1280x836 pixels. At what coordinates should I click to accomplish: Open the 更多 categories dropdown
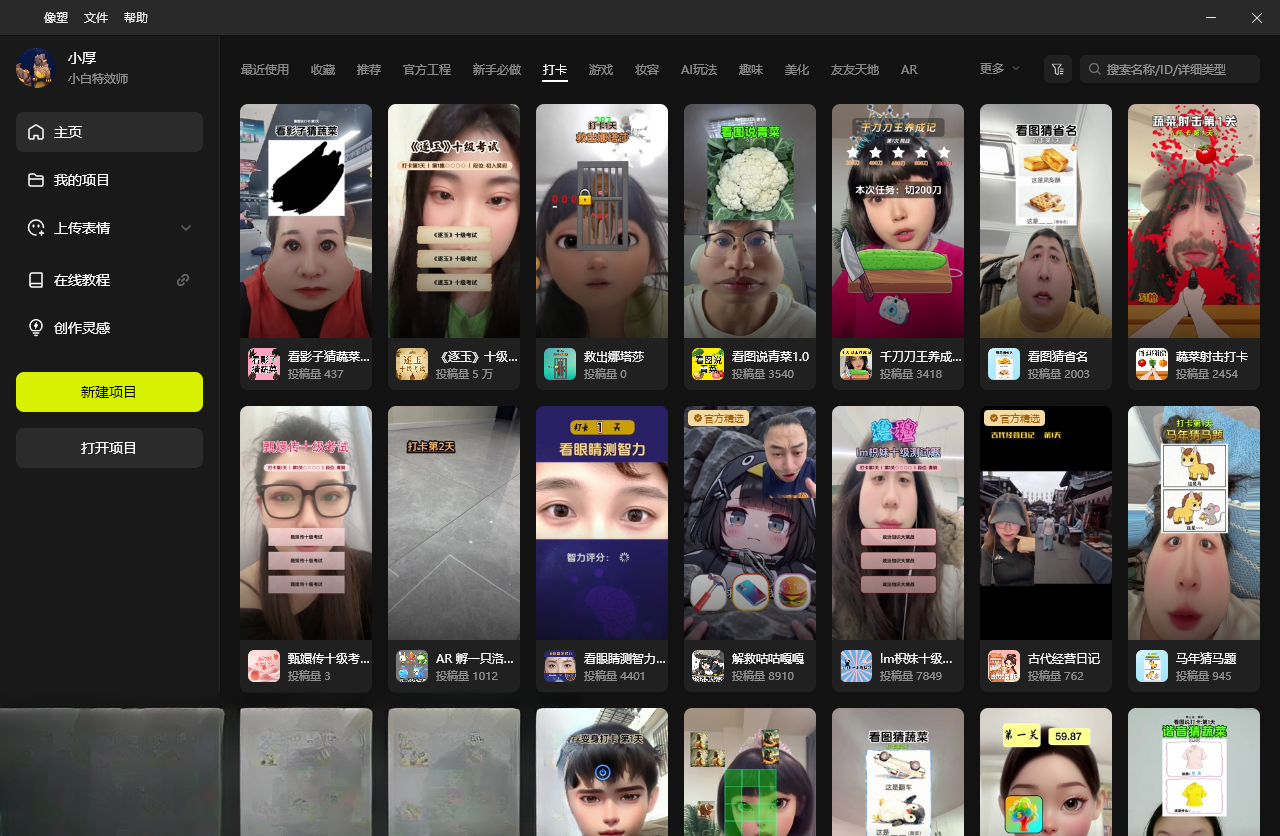click(x=999, y=69)
